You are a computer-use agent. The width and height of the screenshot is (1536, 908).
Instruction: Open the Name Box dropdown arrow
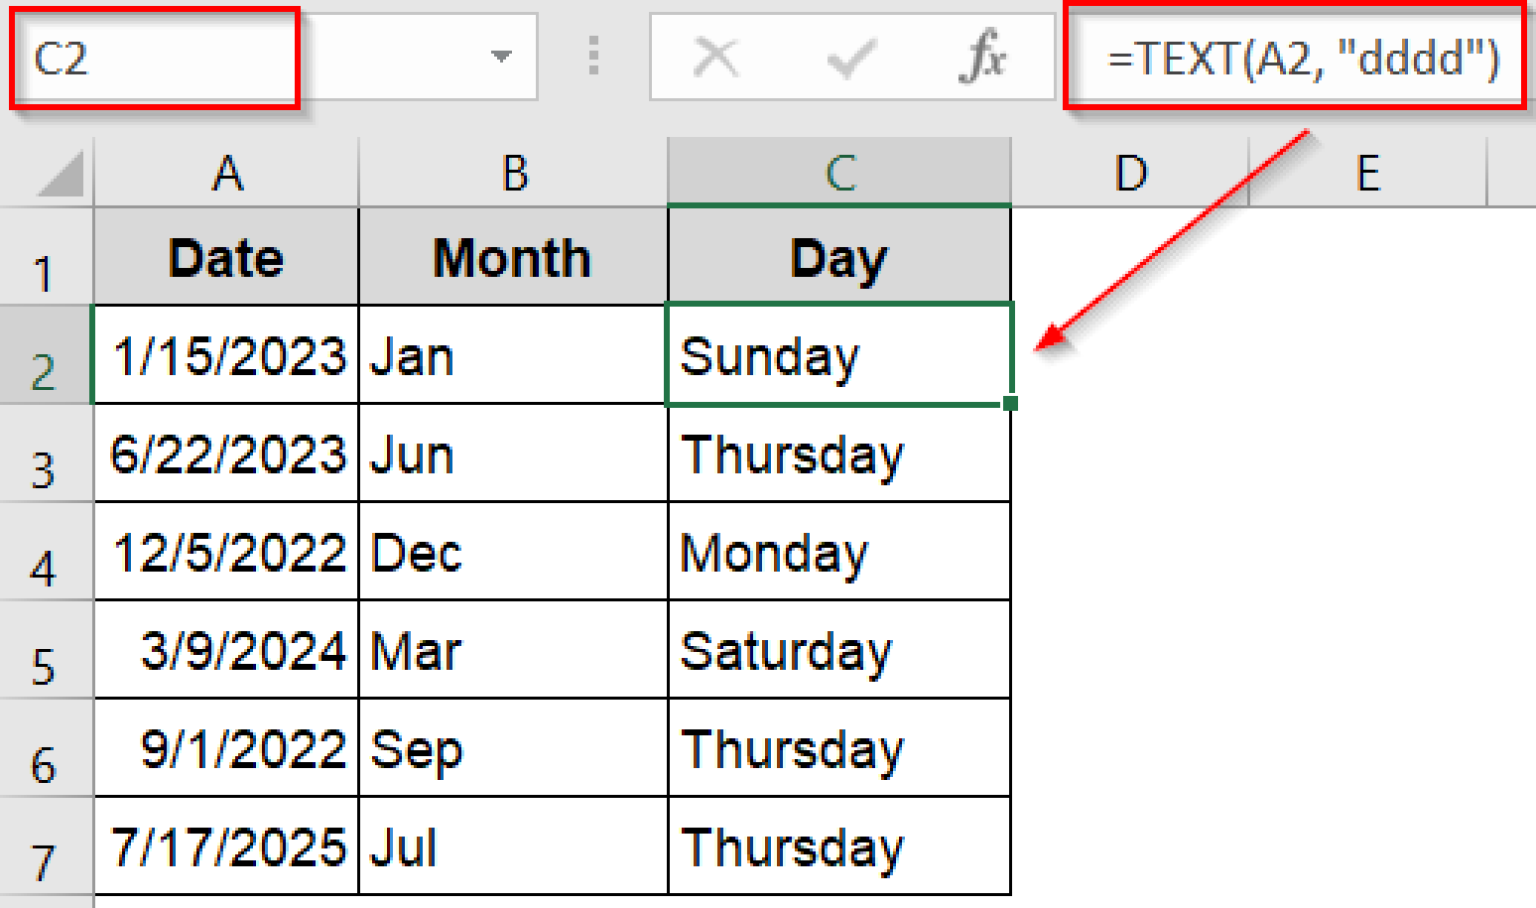click(500, 57)
